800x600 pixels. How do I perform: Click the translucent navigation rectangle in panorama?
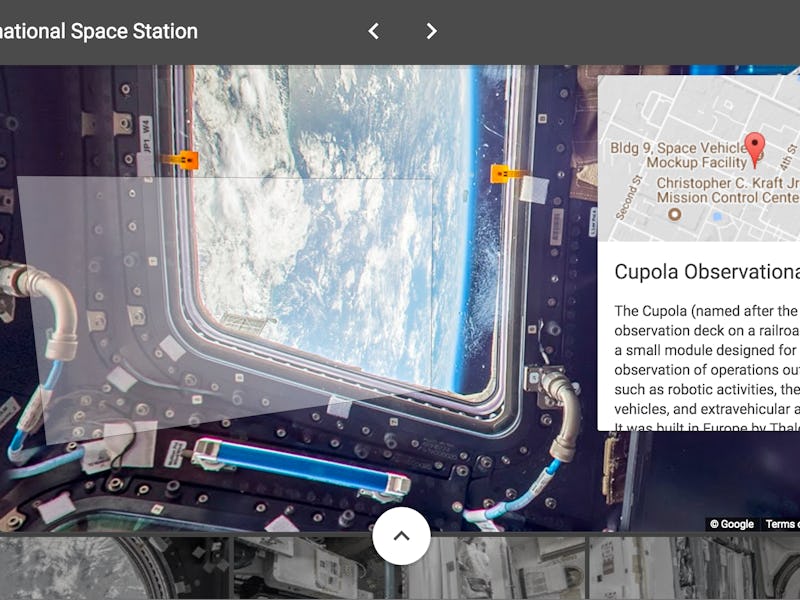[230, 300]
